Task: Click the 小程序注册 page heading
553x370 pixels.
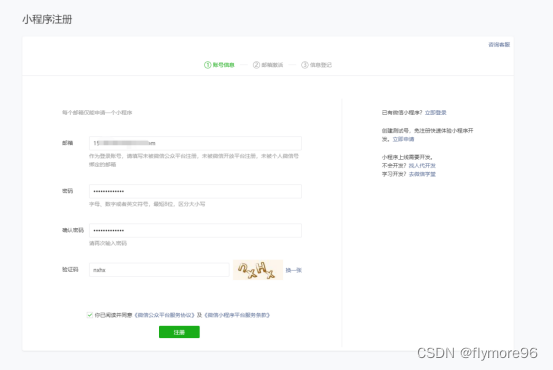Action: click(x=47, y=19)
